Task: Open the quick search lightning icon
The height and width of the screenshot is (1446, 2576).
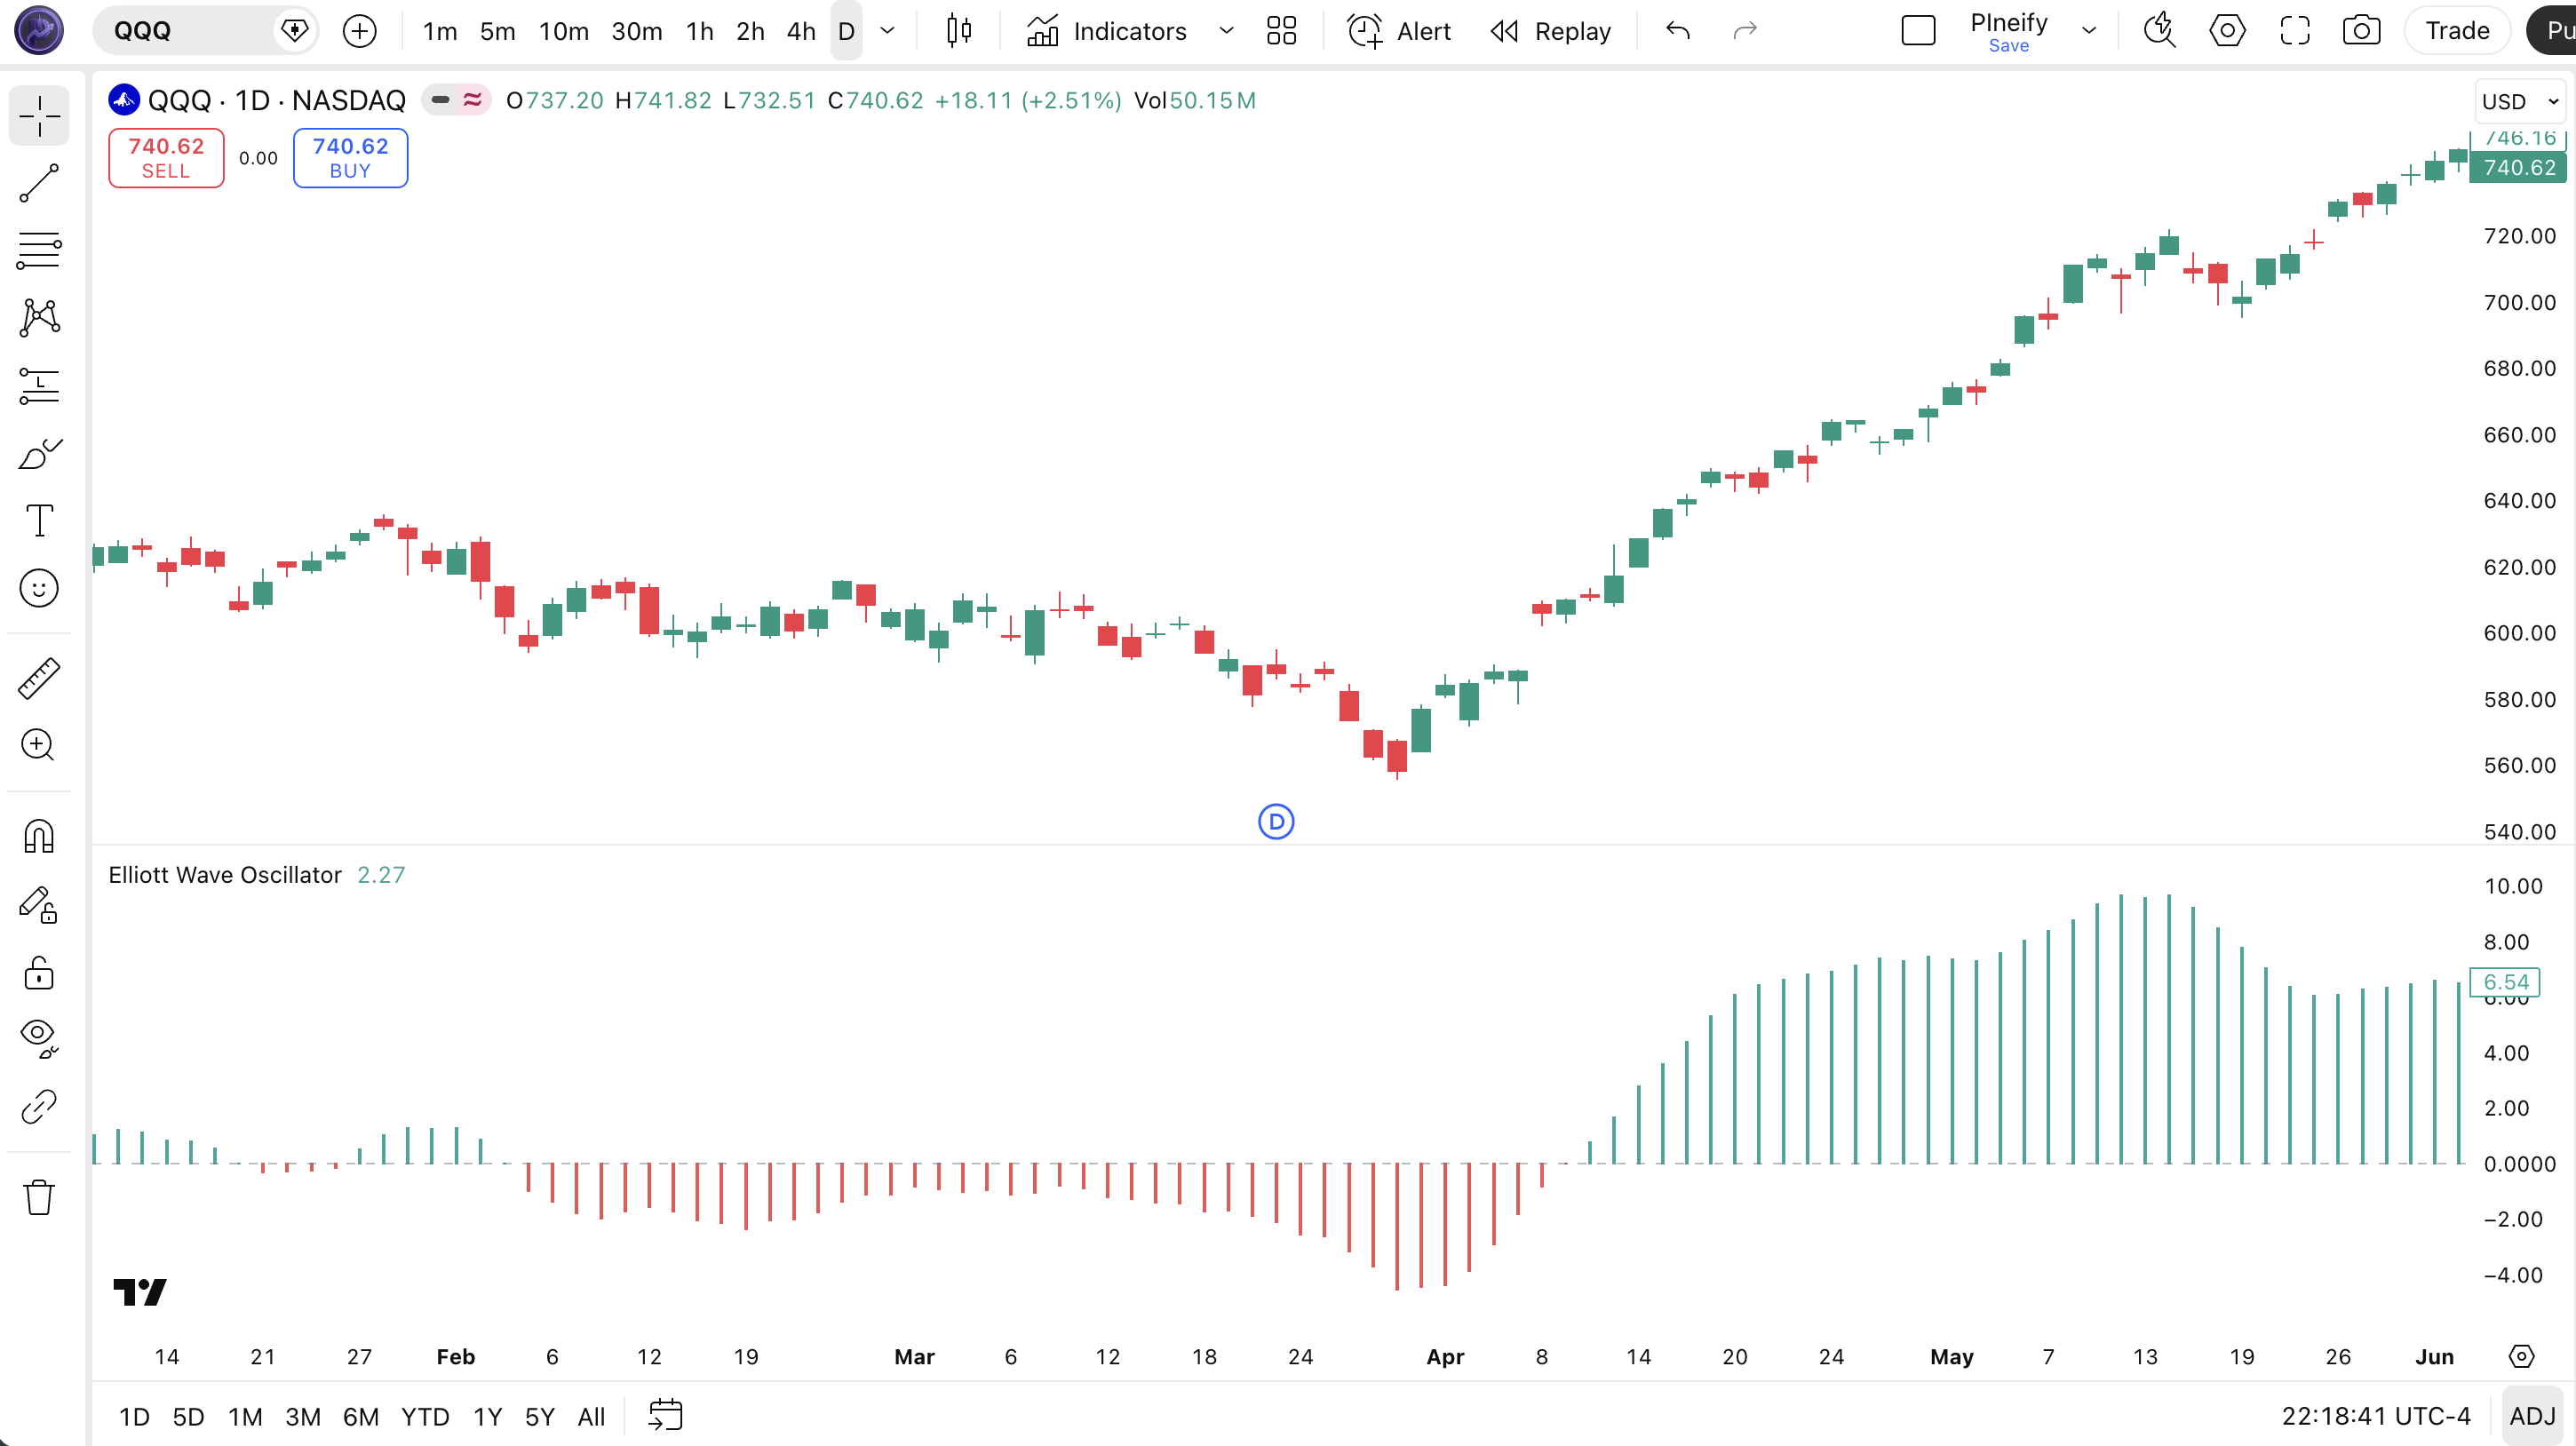Action: [x=2160, y=31]
